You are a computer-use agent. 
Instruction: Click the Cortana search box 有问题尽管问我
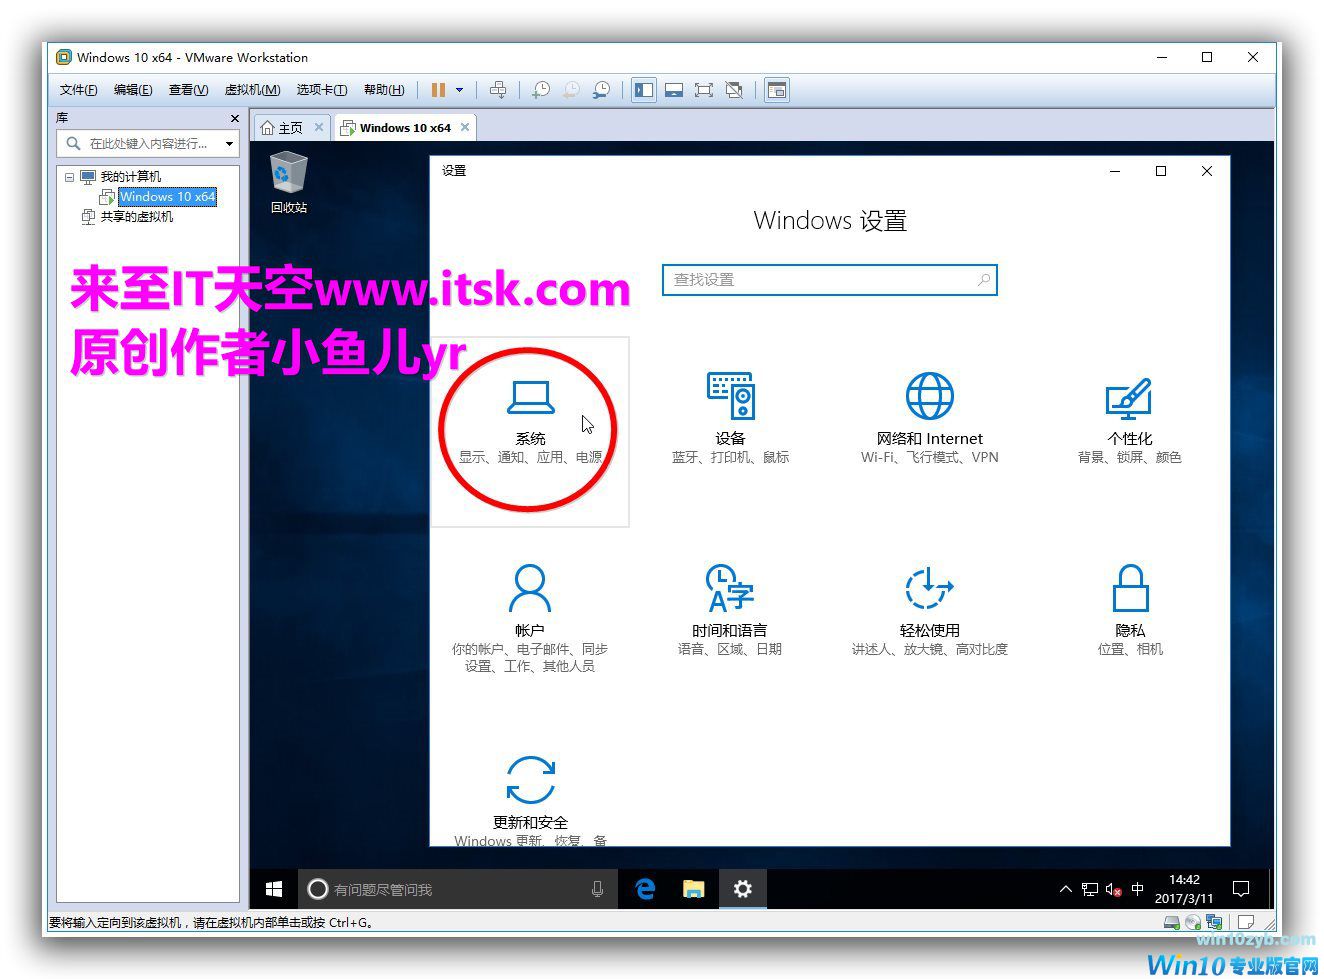point(459,889)
